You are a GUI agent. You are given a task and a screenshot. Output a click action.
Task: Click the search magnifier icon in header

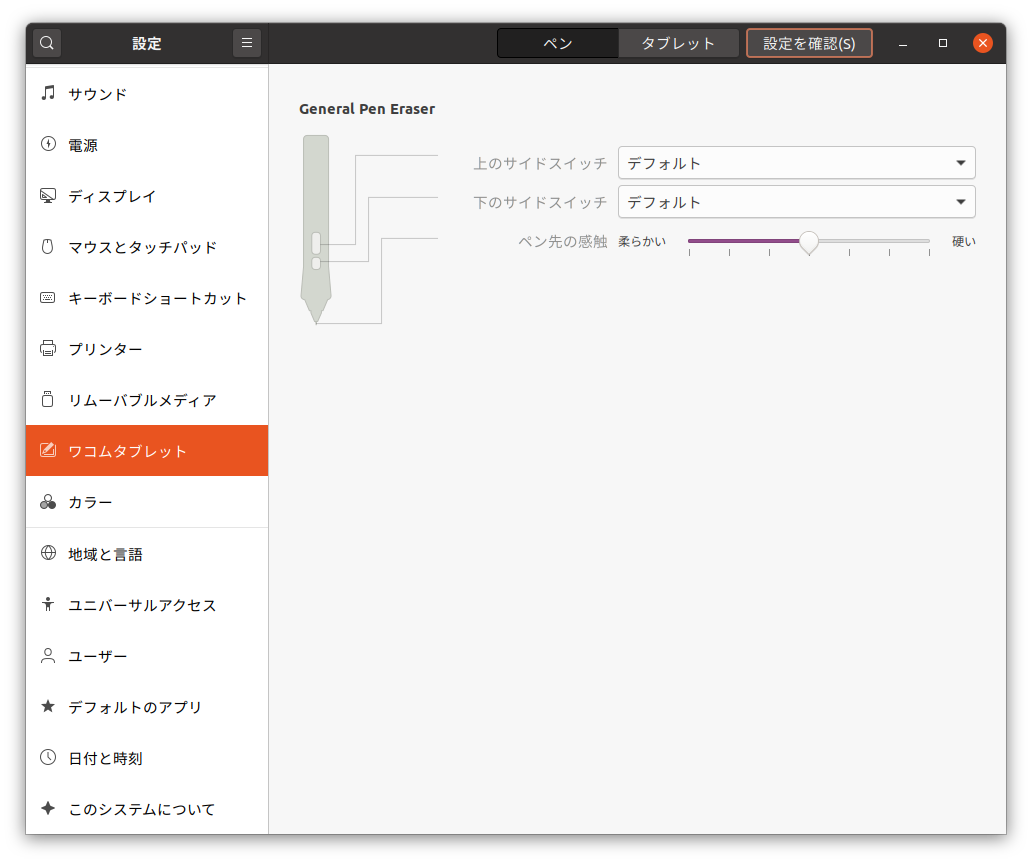(x=47, y=43)
